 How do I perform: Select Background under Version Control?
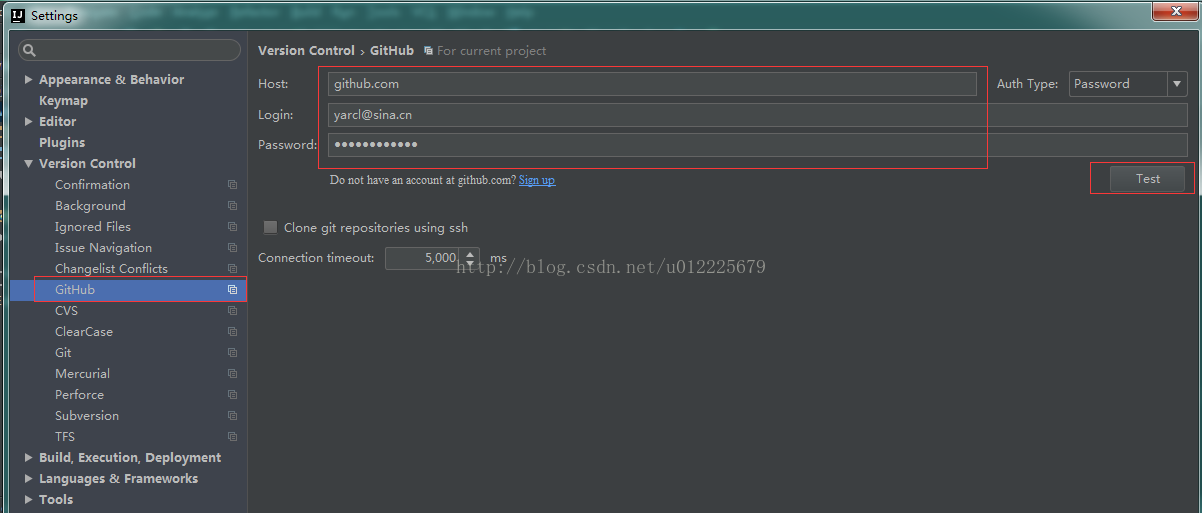click(90, 206)
